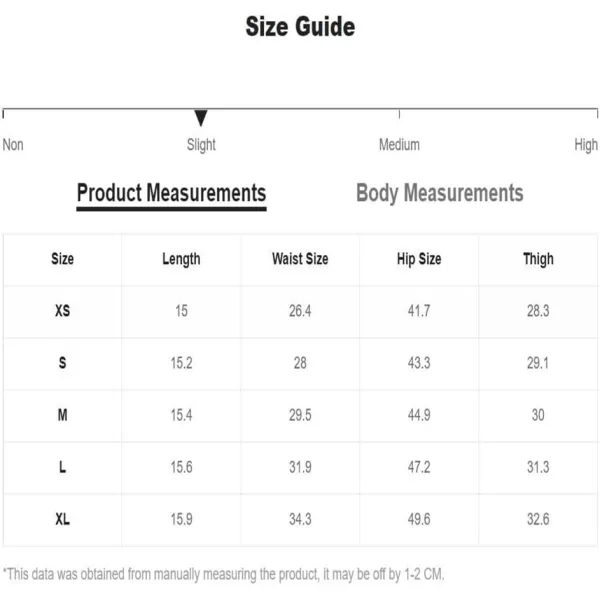600x600 pixels.
Task: Click the Hip Size column header
Action: click(x=419, y=259)
